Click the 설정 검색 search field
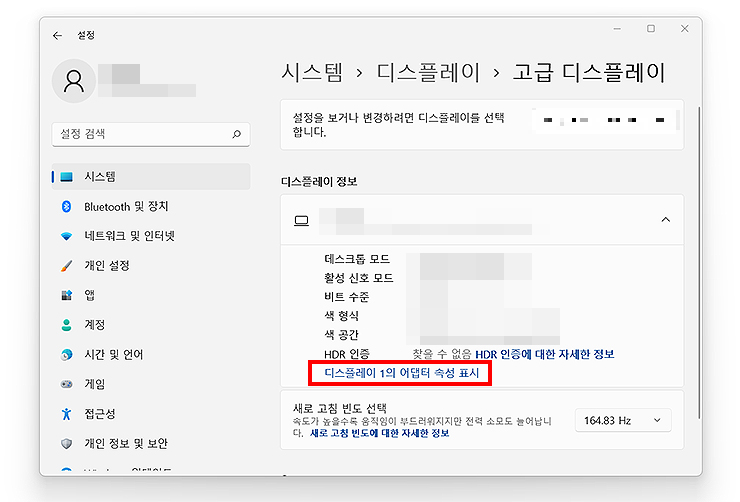This screenshot has height=502, width=740. click(x=151, y=134)
